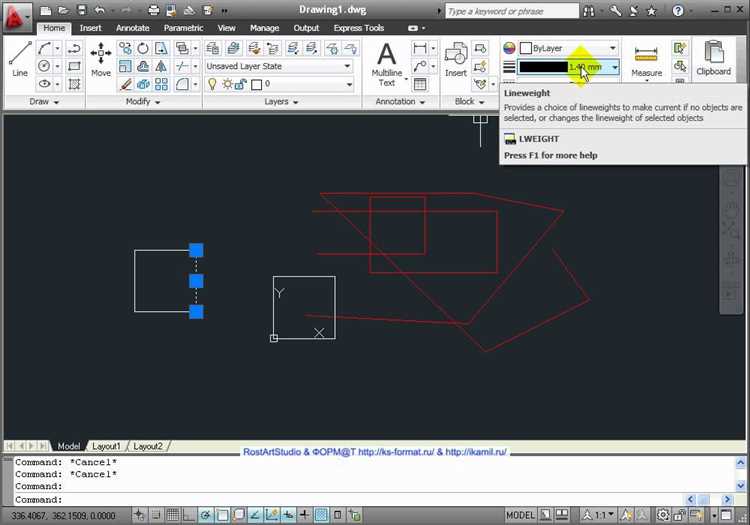The height and width of the screenshot is (525, 750).
Task: Click the layer 0 color square swatch
Action: 257,85
